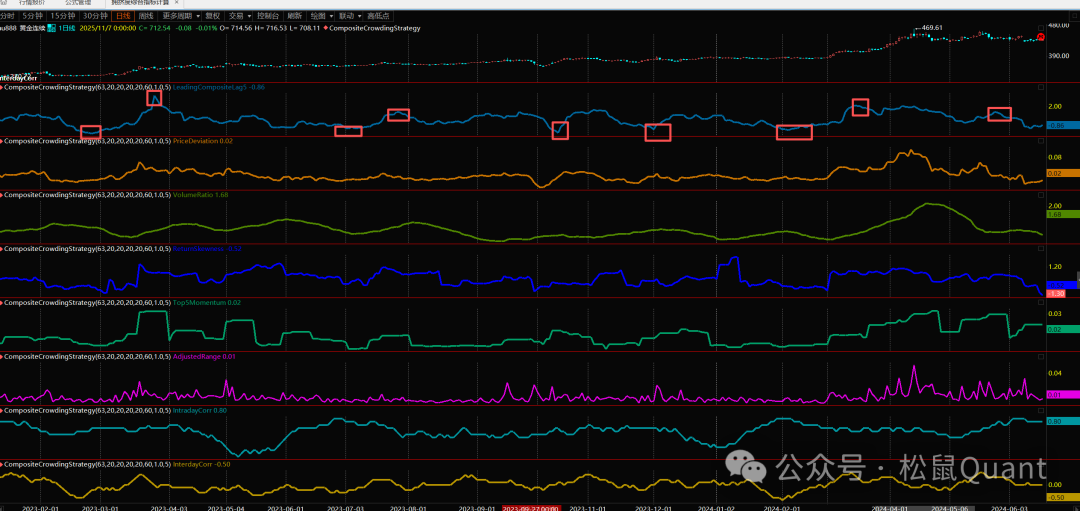
Task: Click the 刷新 refresh button
Action: coord(294,16)
